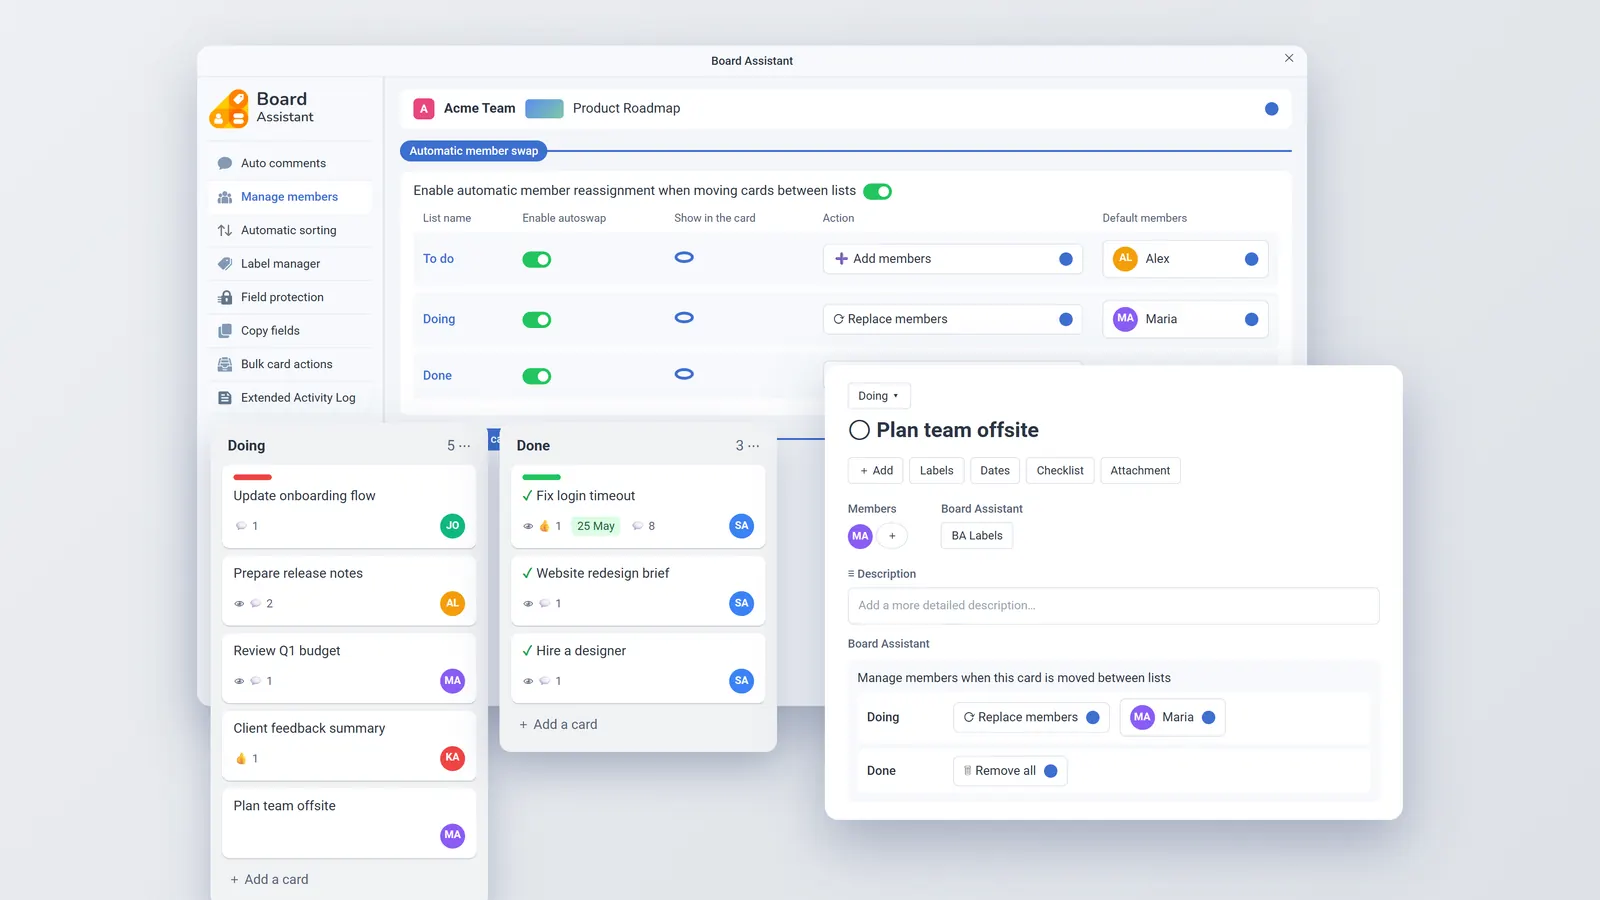
Task: Click the card description input field
Action: pyautogui.click(x=1113, y=606)
